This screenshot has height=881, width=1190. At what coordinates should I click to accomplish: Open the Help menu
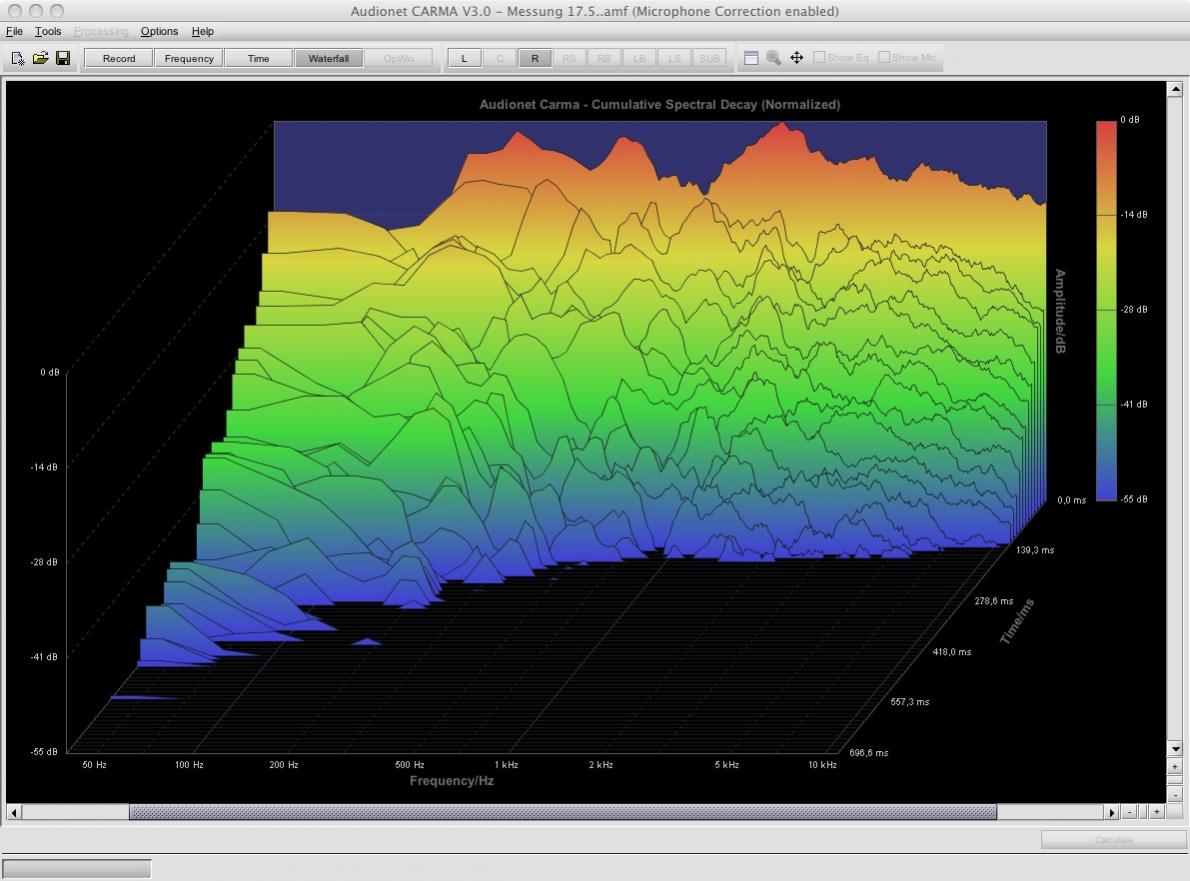[x=203, y=31]
